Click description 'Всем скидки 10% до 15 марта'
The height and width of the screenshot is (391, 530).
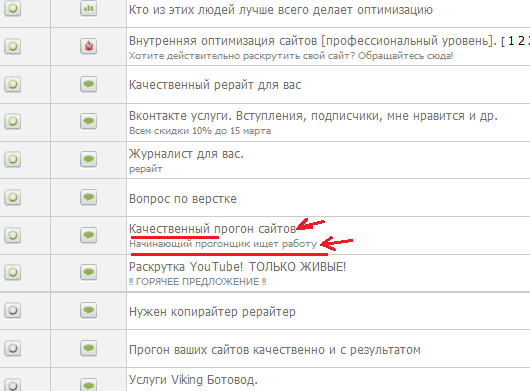[200, 131]
